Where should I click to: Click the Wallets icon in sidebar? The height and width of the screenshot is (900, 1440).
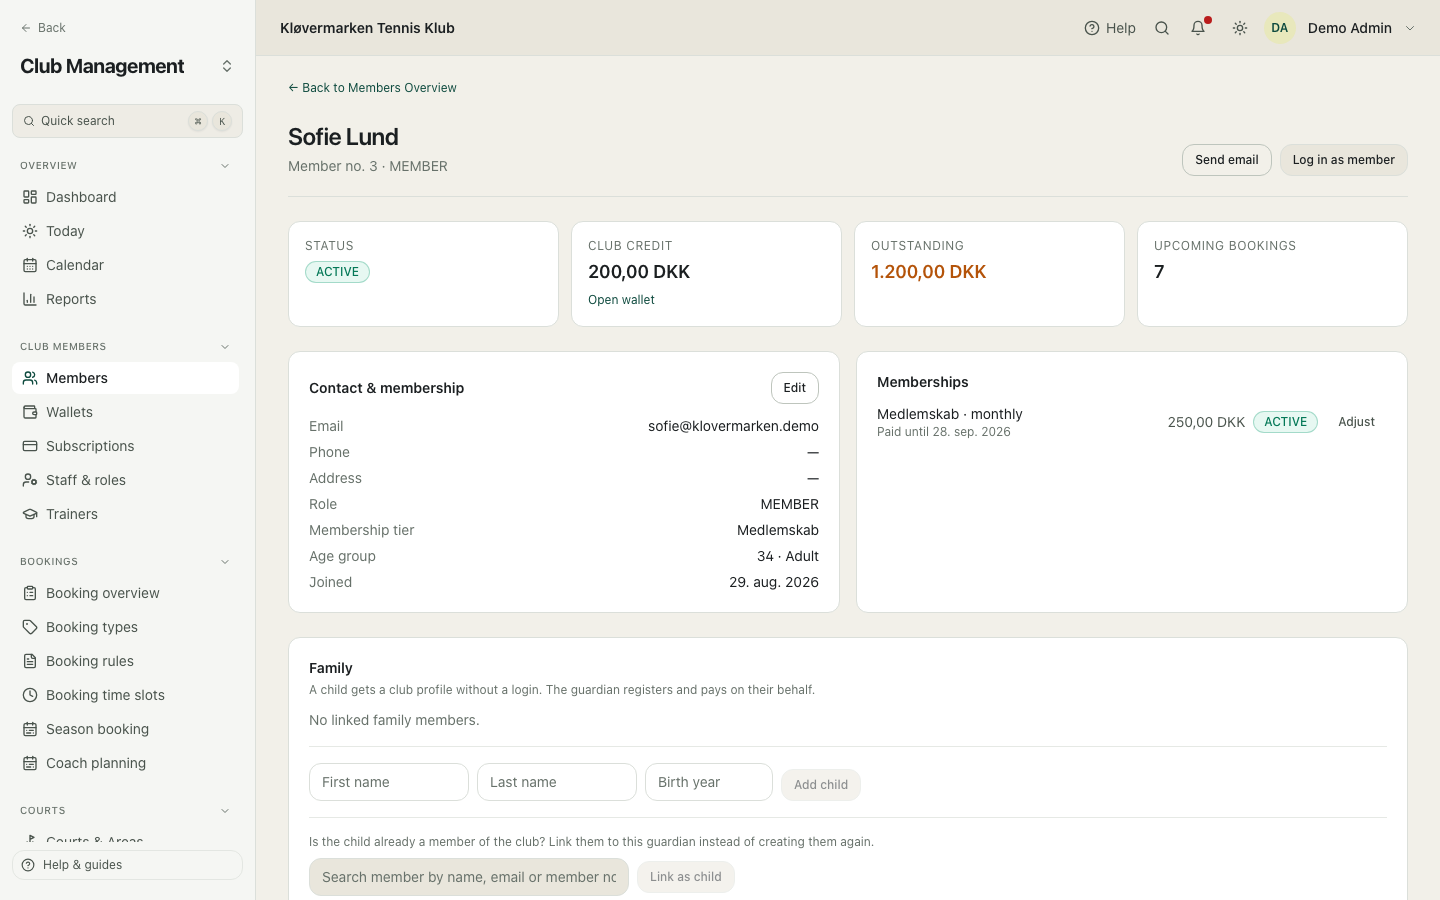[x=30, y=412]
